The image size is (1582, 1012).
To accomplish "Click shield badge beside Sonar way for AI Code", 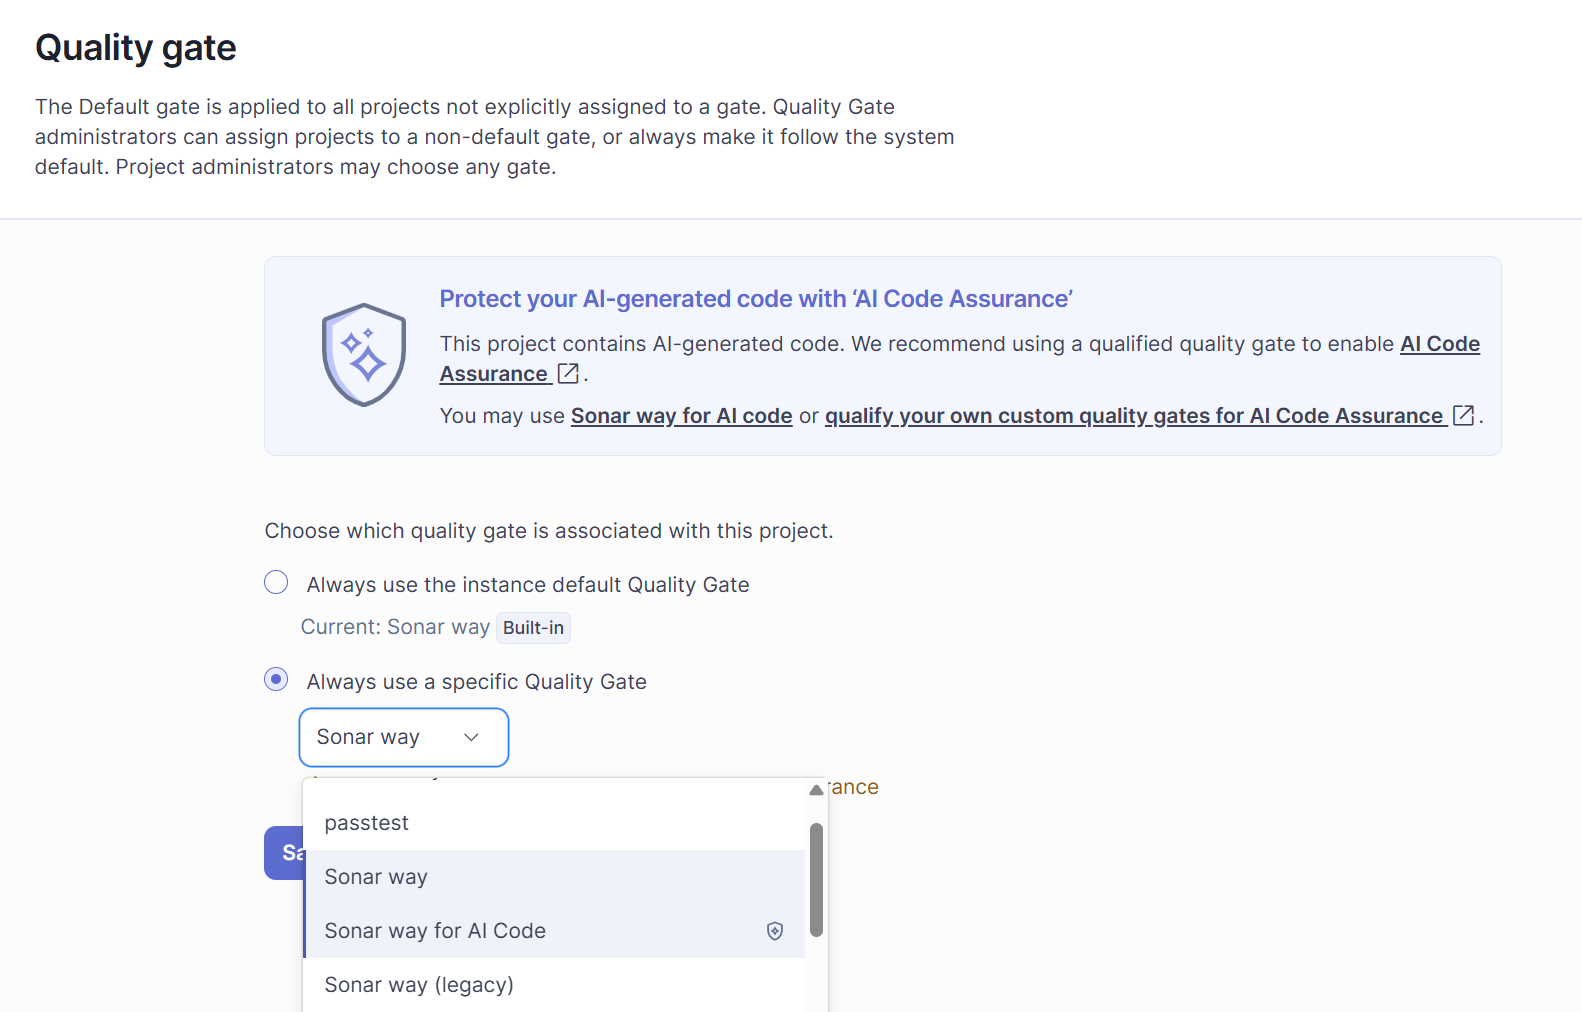I will pyautogui.click(x=775, y=931).
